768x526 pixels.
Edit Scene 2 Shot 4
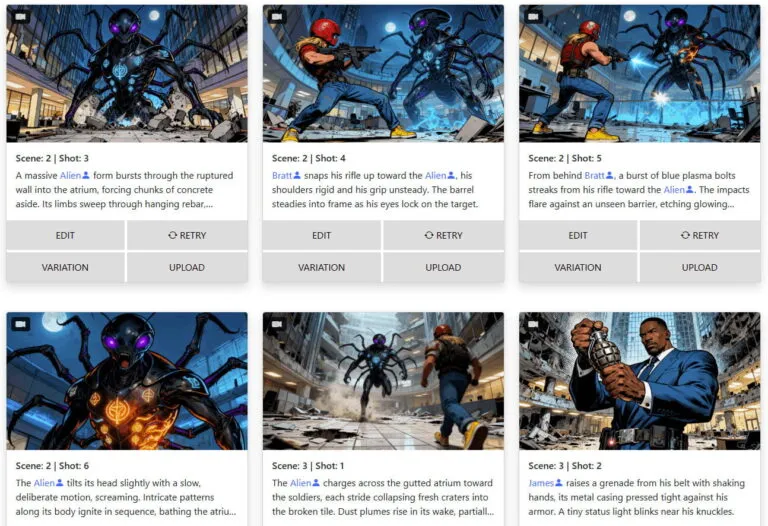pos(322,236)
